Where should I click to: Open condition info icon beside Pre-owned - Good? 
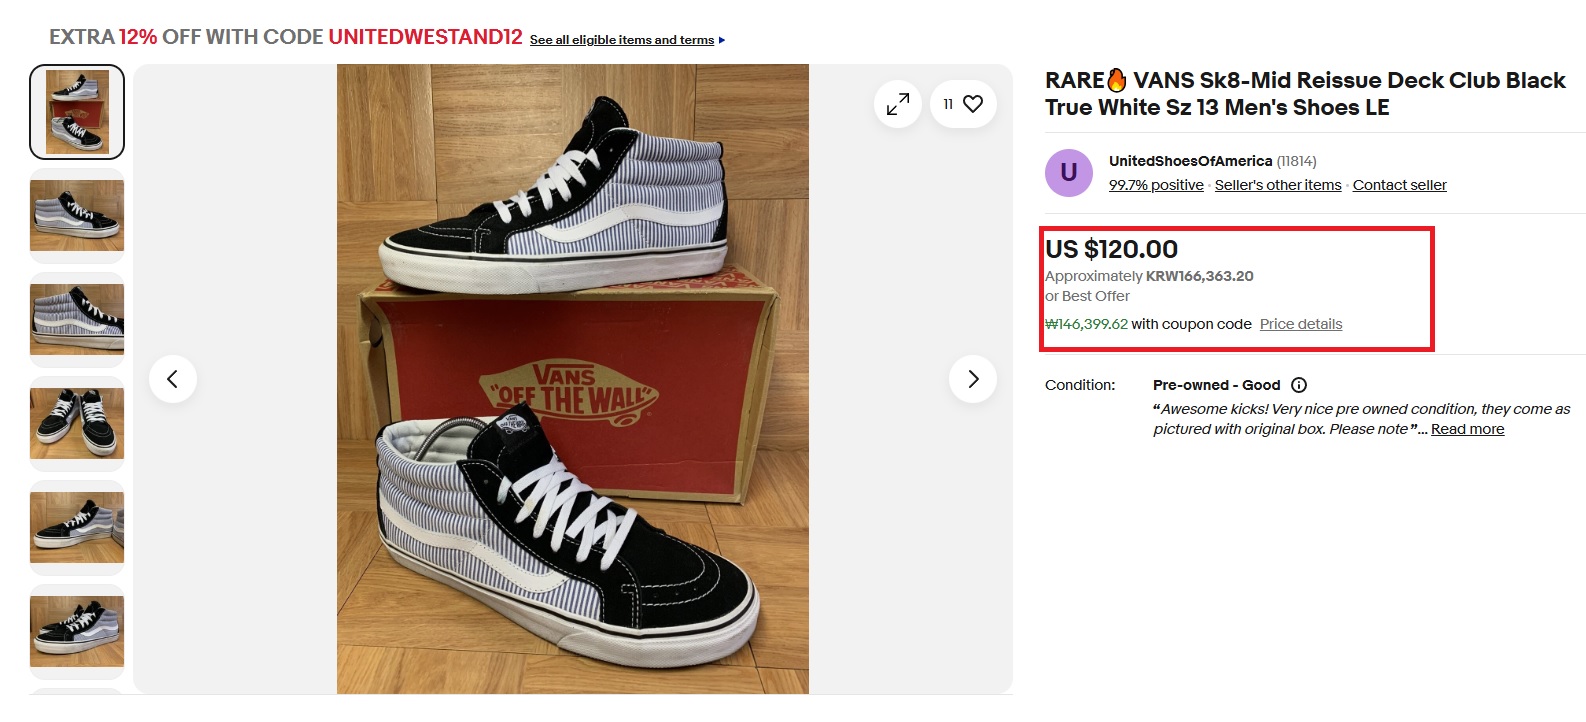[1299, 385]
